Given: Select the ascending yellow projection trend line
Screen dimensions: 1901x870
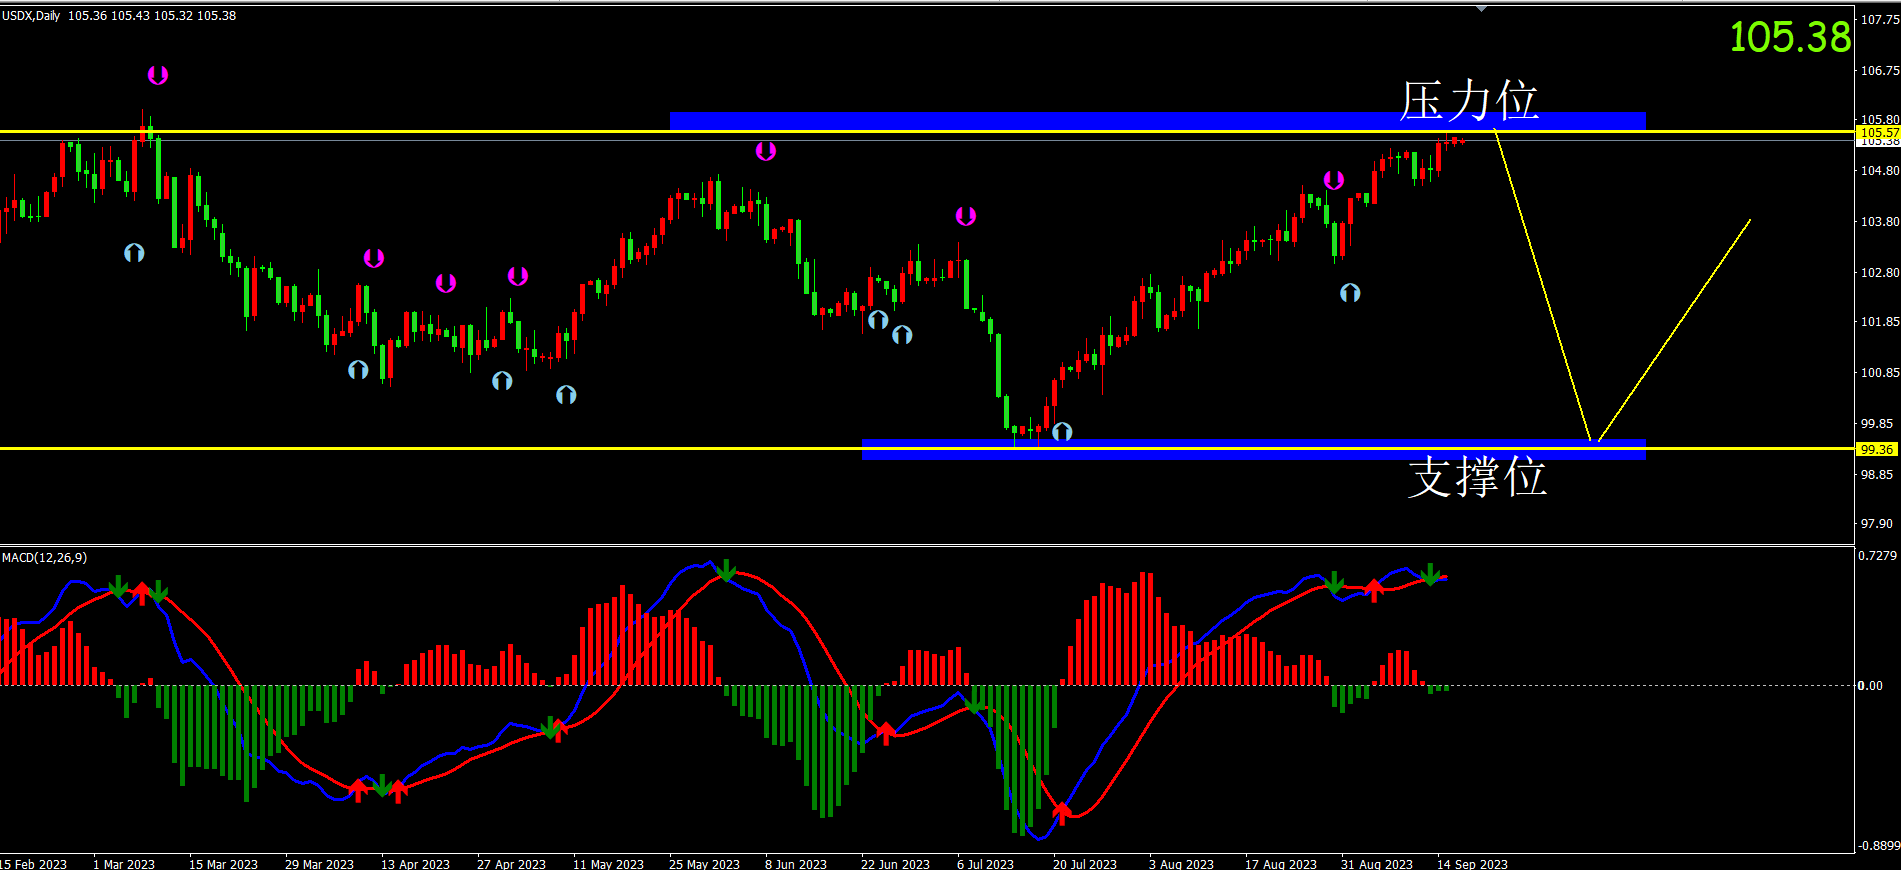Looking at the screenshot, I should [x=1674, y=330].
